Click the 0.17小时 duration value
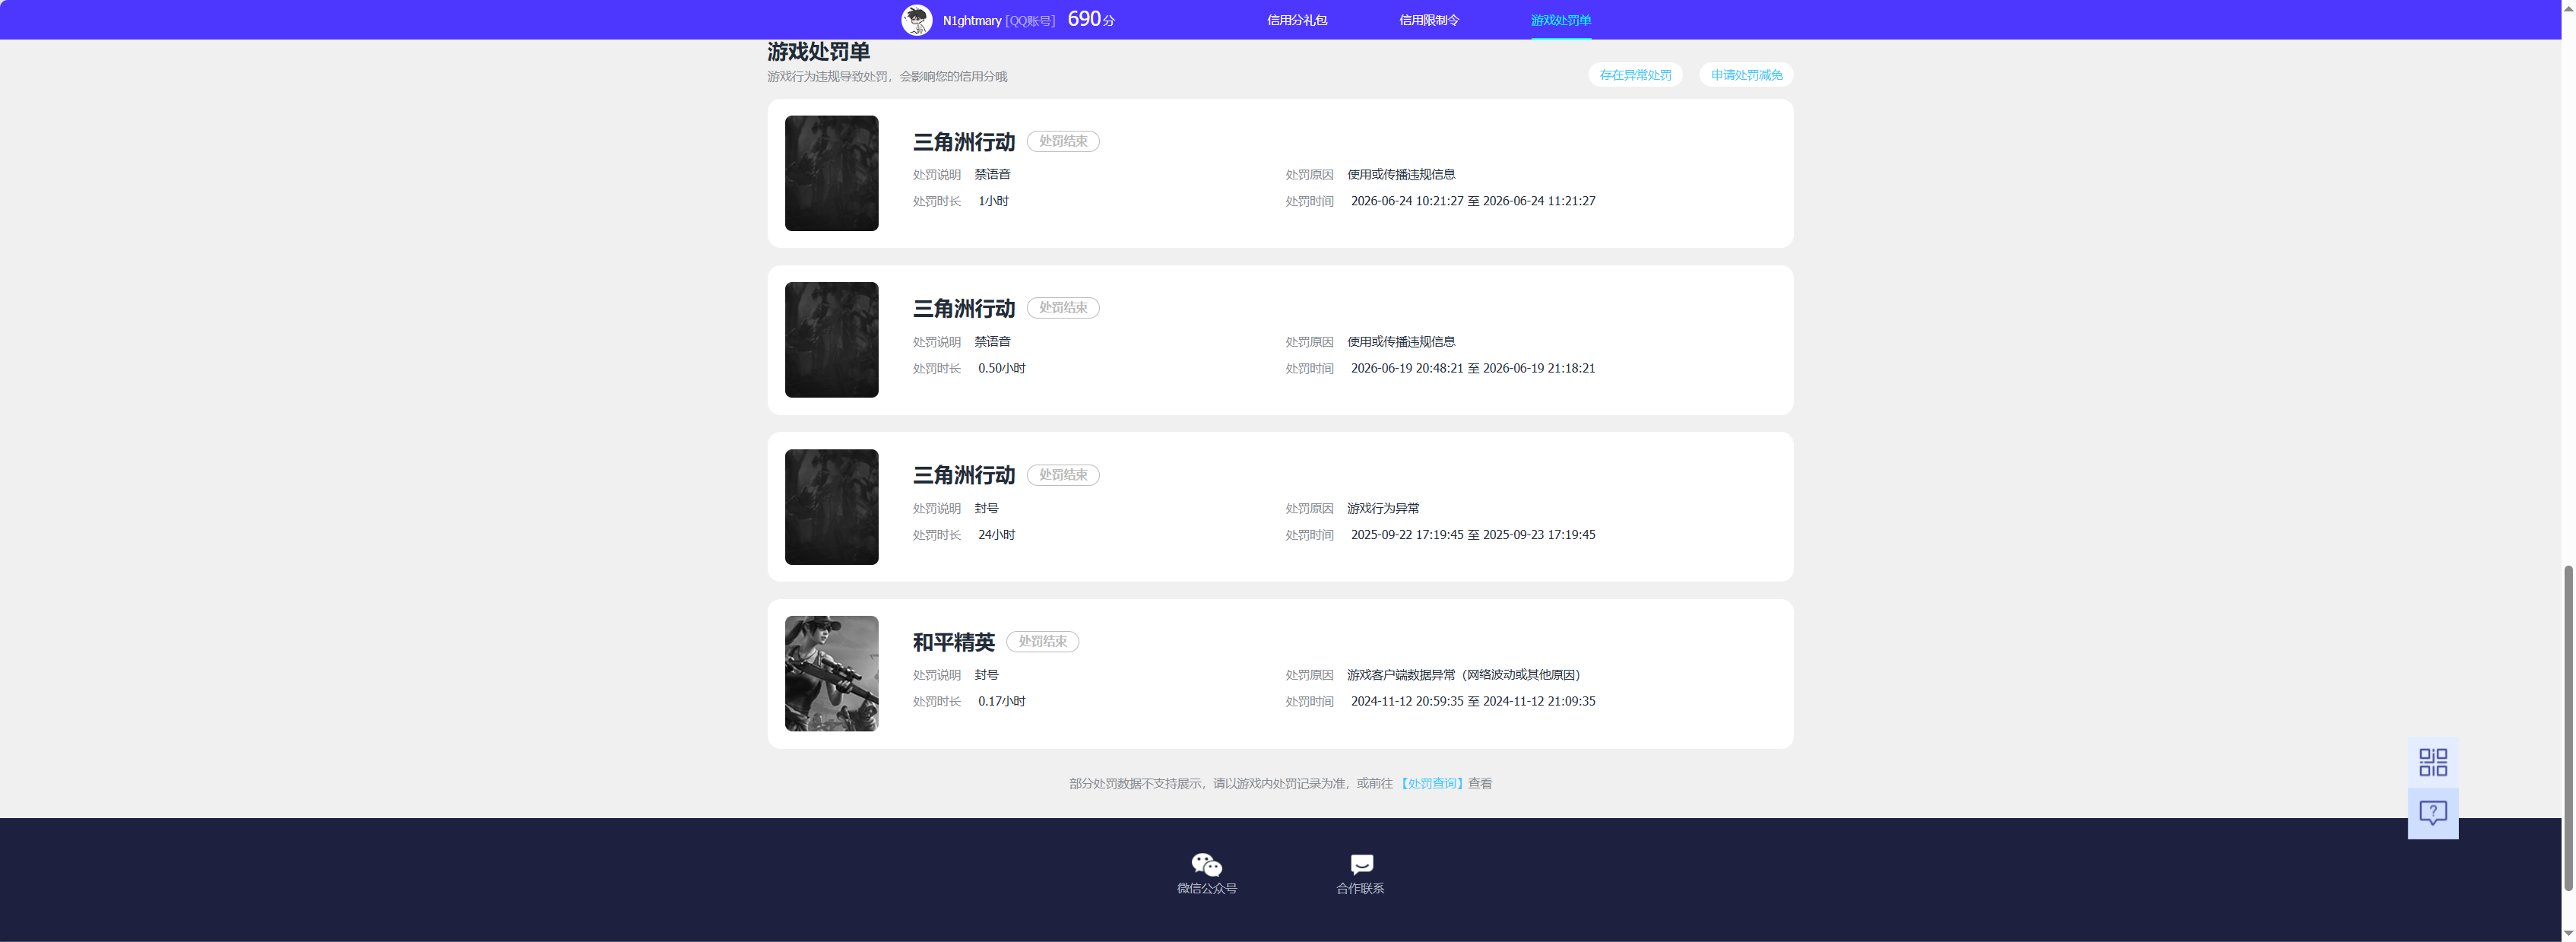The image size is (2576, 942). [x=1001, y=701]
